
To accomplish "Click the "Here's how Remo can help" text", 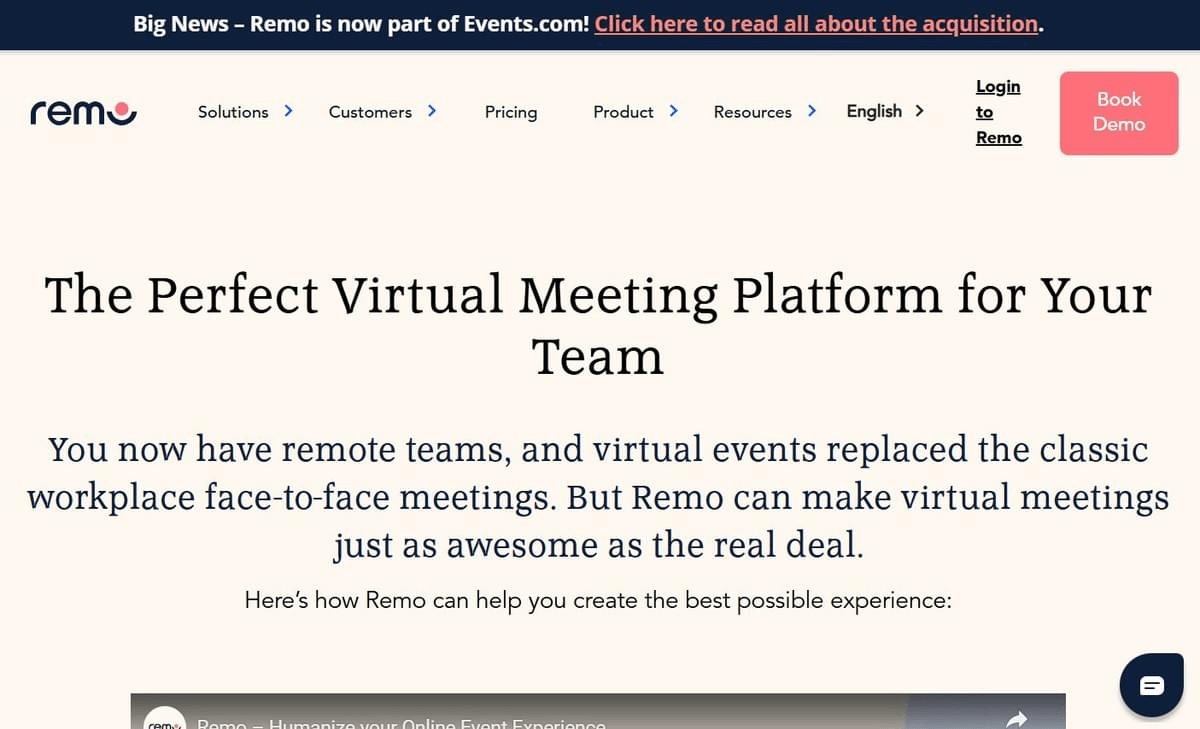I will click(598, 601).
